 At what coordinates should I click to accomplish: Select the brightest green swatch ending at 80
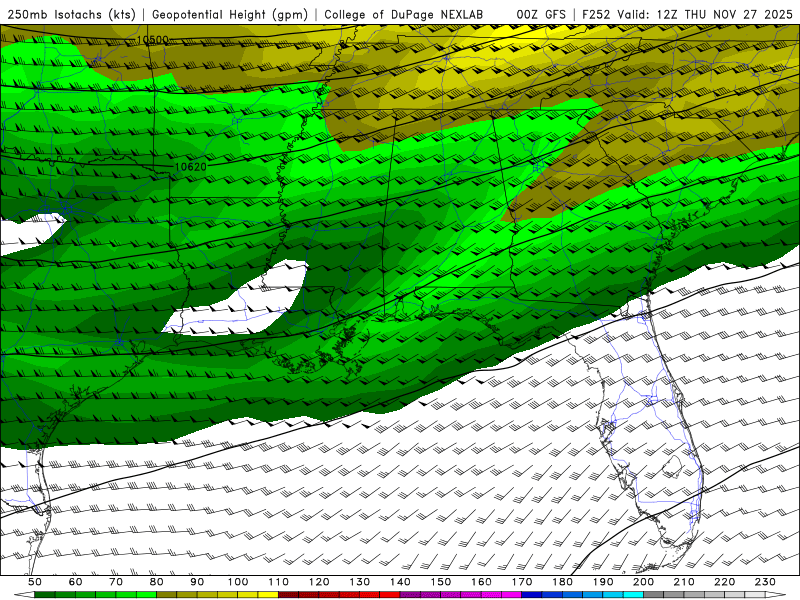coord(146,595)
